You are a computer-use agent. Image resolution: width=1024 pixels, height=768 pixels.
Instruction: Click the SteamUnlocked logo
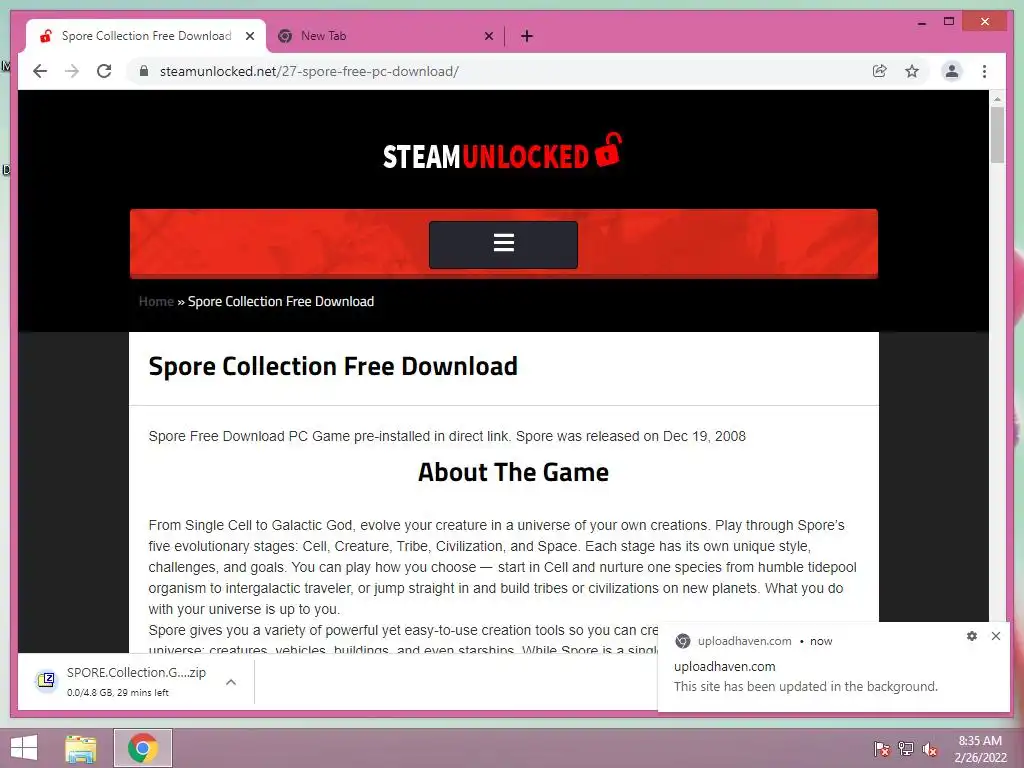tap(502, 152)
